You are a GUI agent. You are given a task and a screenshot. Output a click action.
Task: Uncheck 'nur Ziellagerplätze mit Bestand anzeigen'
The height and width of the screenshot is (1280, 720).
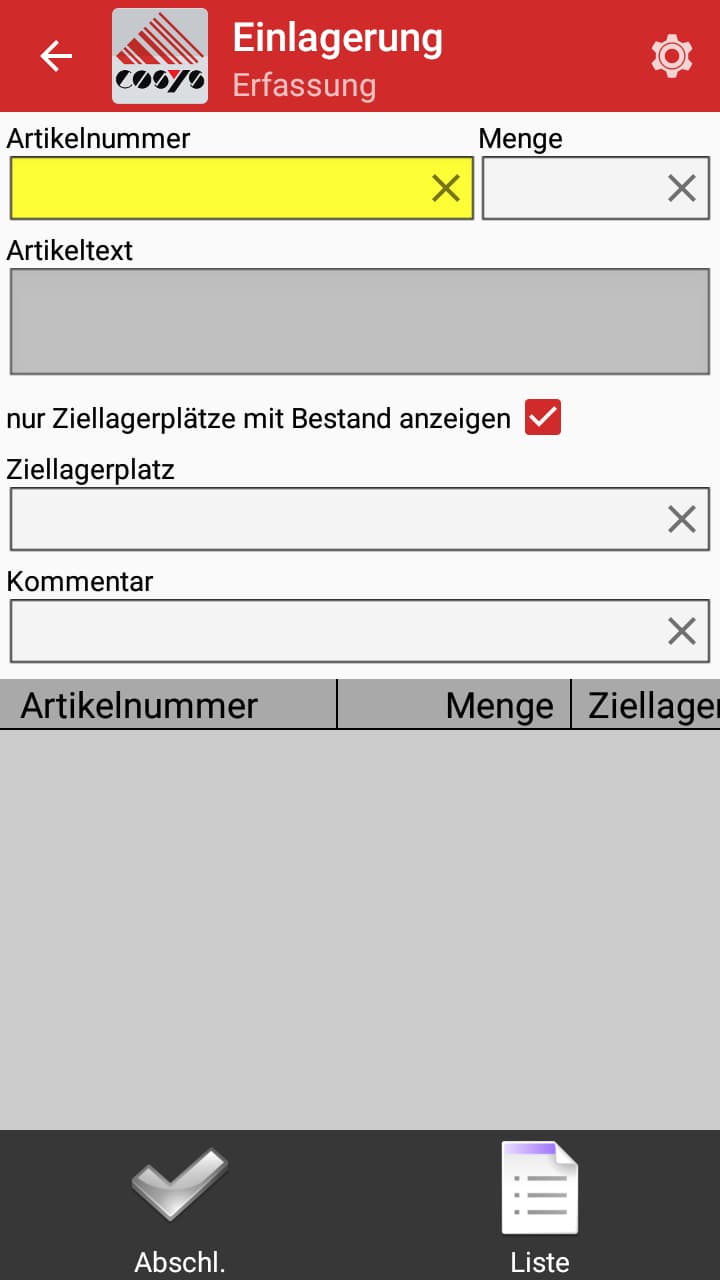pyautogui.click(x=543, y=418)
